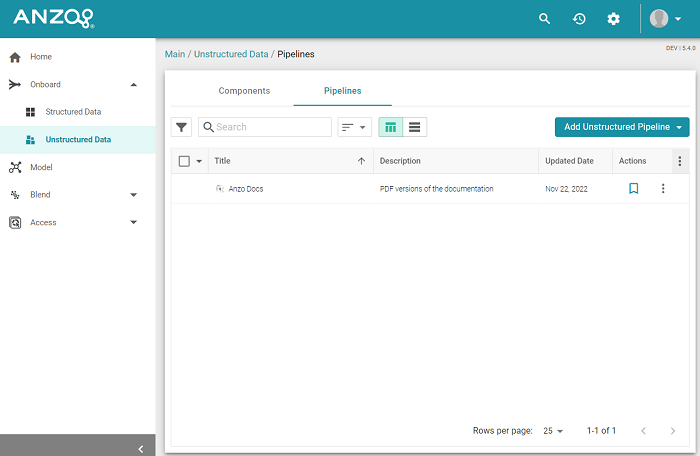This screenshot has width=700, height=456.
Task: Open Anzo Docs row actions menu
Action: 663,188
